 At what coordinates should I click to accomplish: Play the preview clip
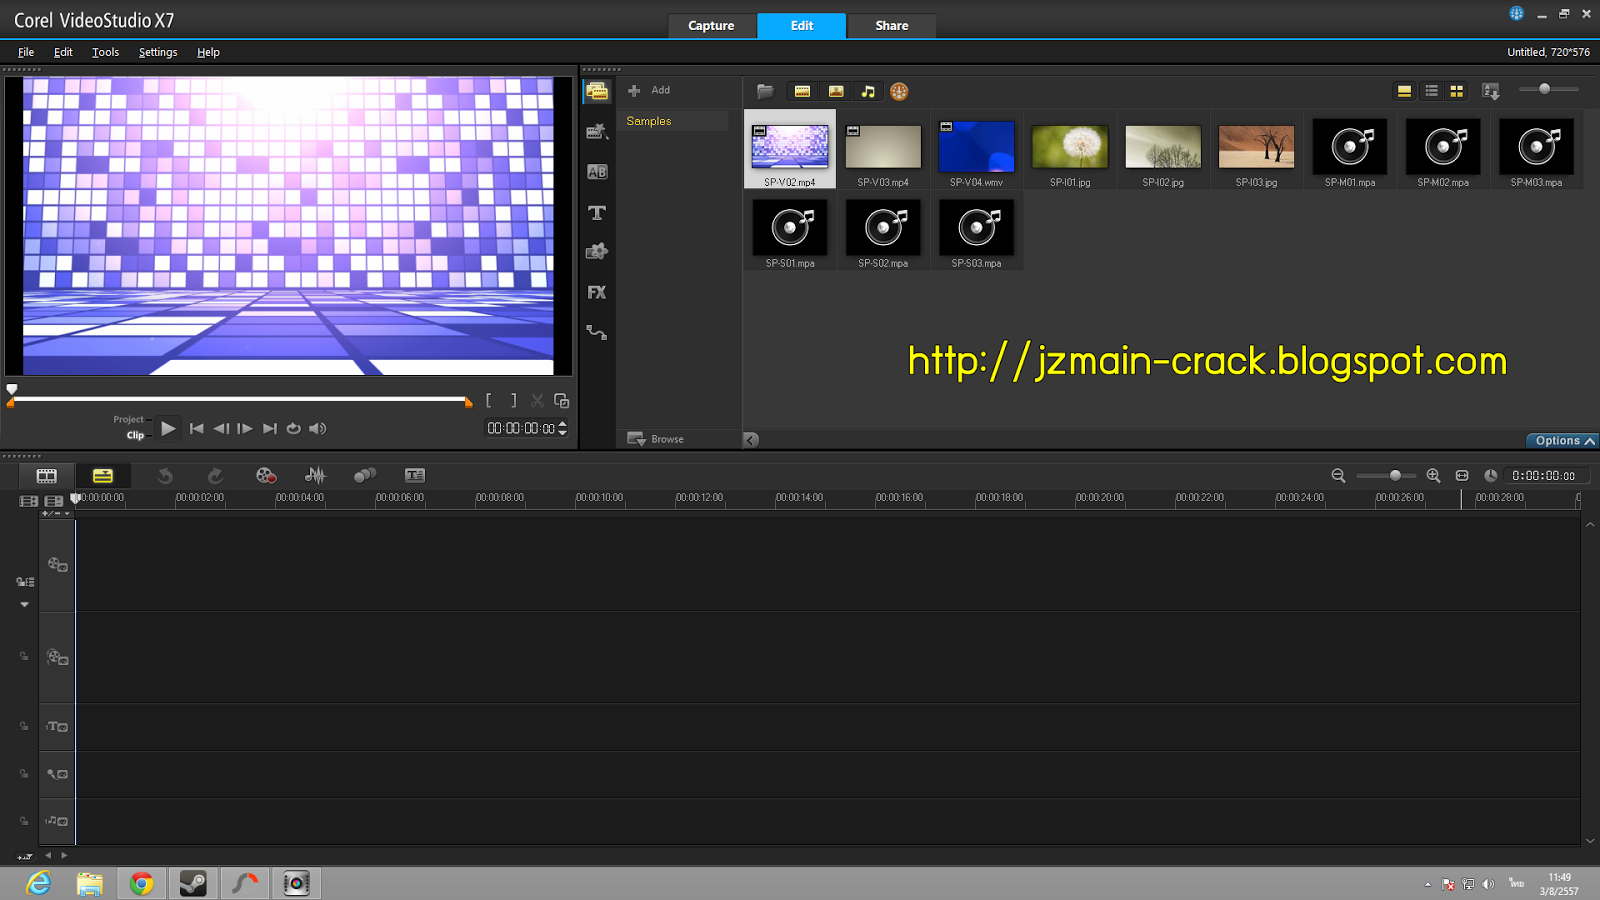[168, 428]
